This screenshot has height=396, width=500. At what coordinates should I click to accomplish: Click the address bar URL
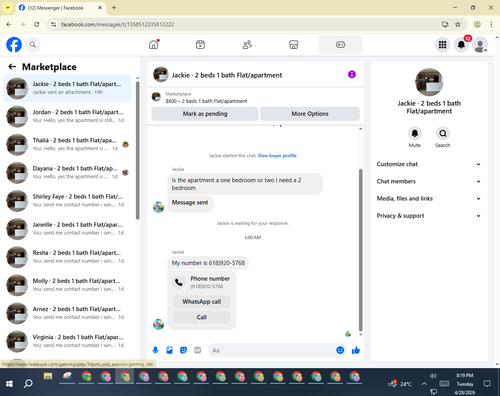pyautogui.click(x=117, y=24)
